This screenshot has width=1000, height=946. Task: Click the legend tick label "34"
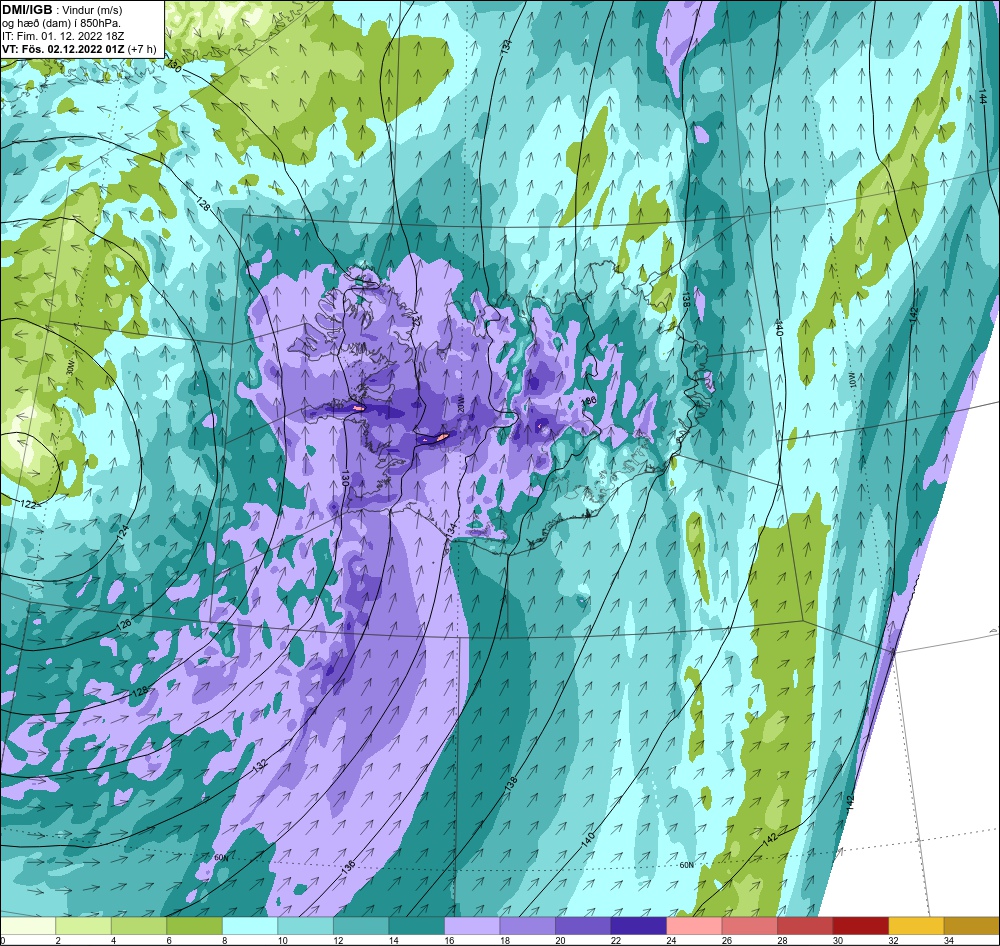(x=948, y=940)
